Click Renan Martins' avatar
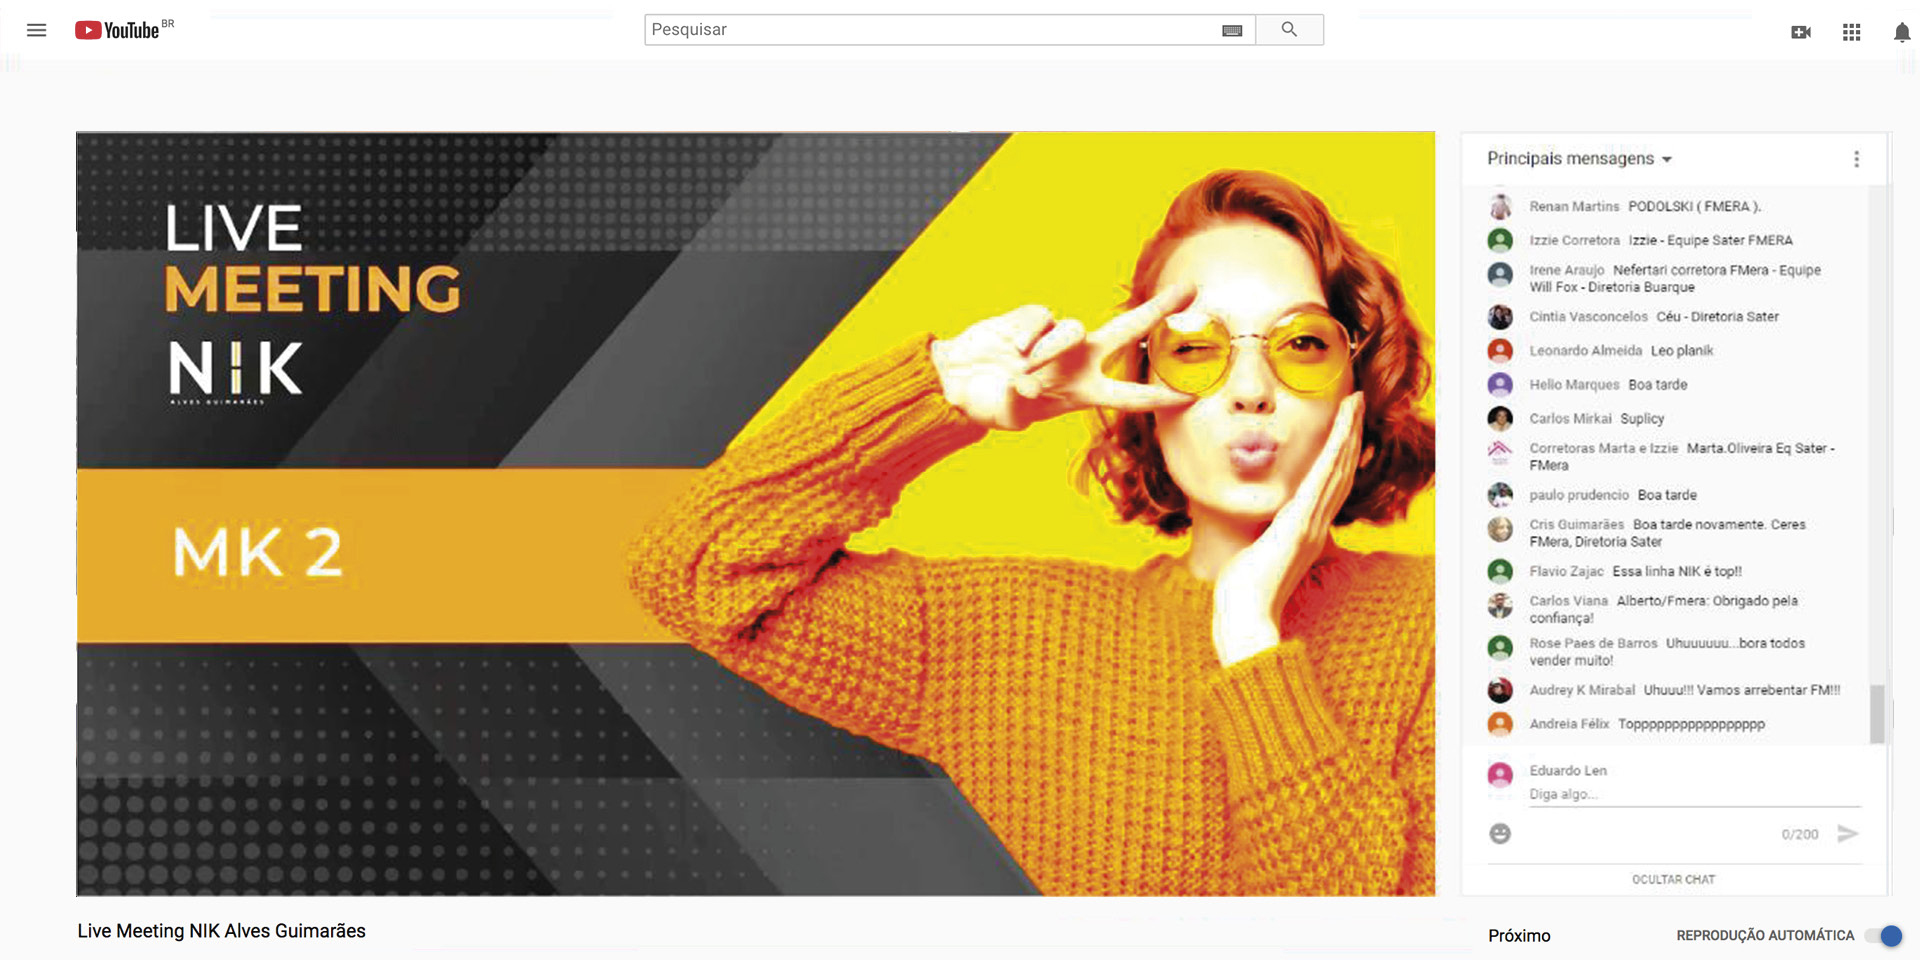 1500,206
